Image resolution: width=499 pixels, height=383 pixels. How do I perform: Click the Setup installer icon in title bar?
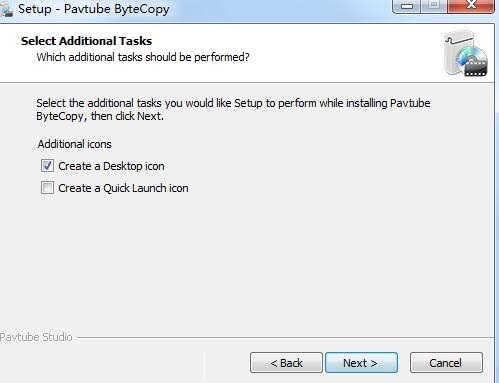coord(6,9)
